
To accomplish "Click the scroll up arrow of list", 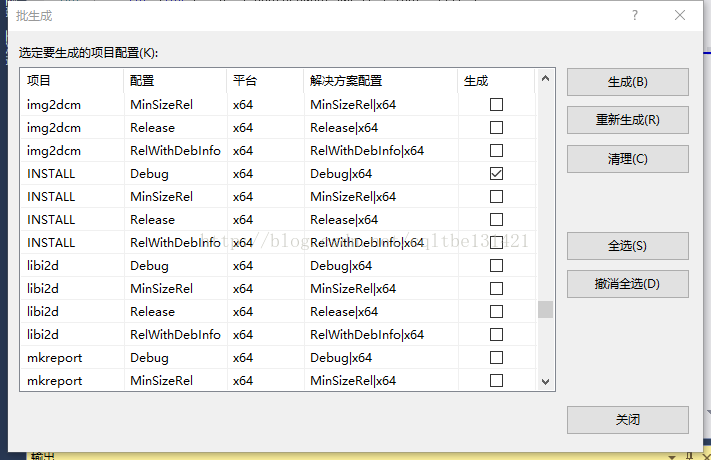I will pos(545,78).
